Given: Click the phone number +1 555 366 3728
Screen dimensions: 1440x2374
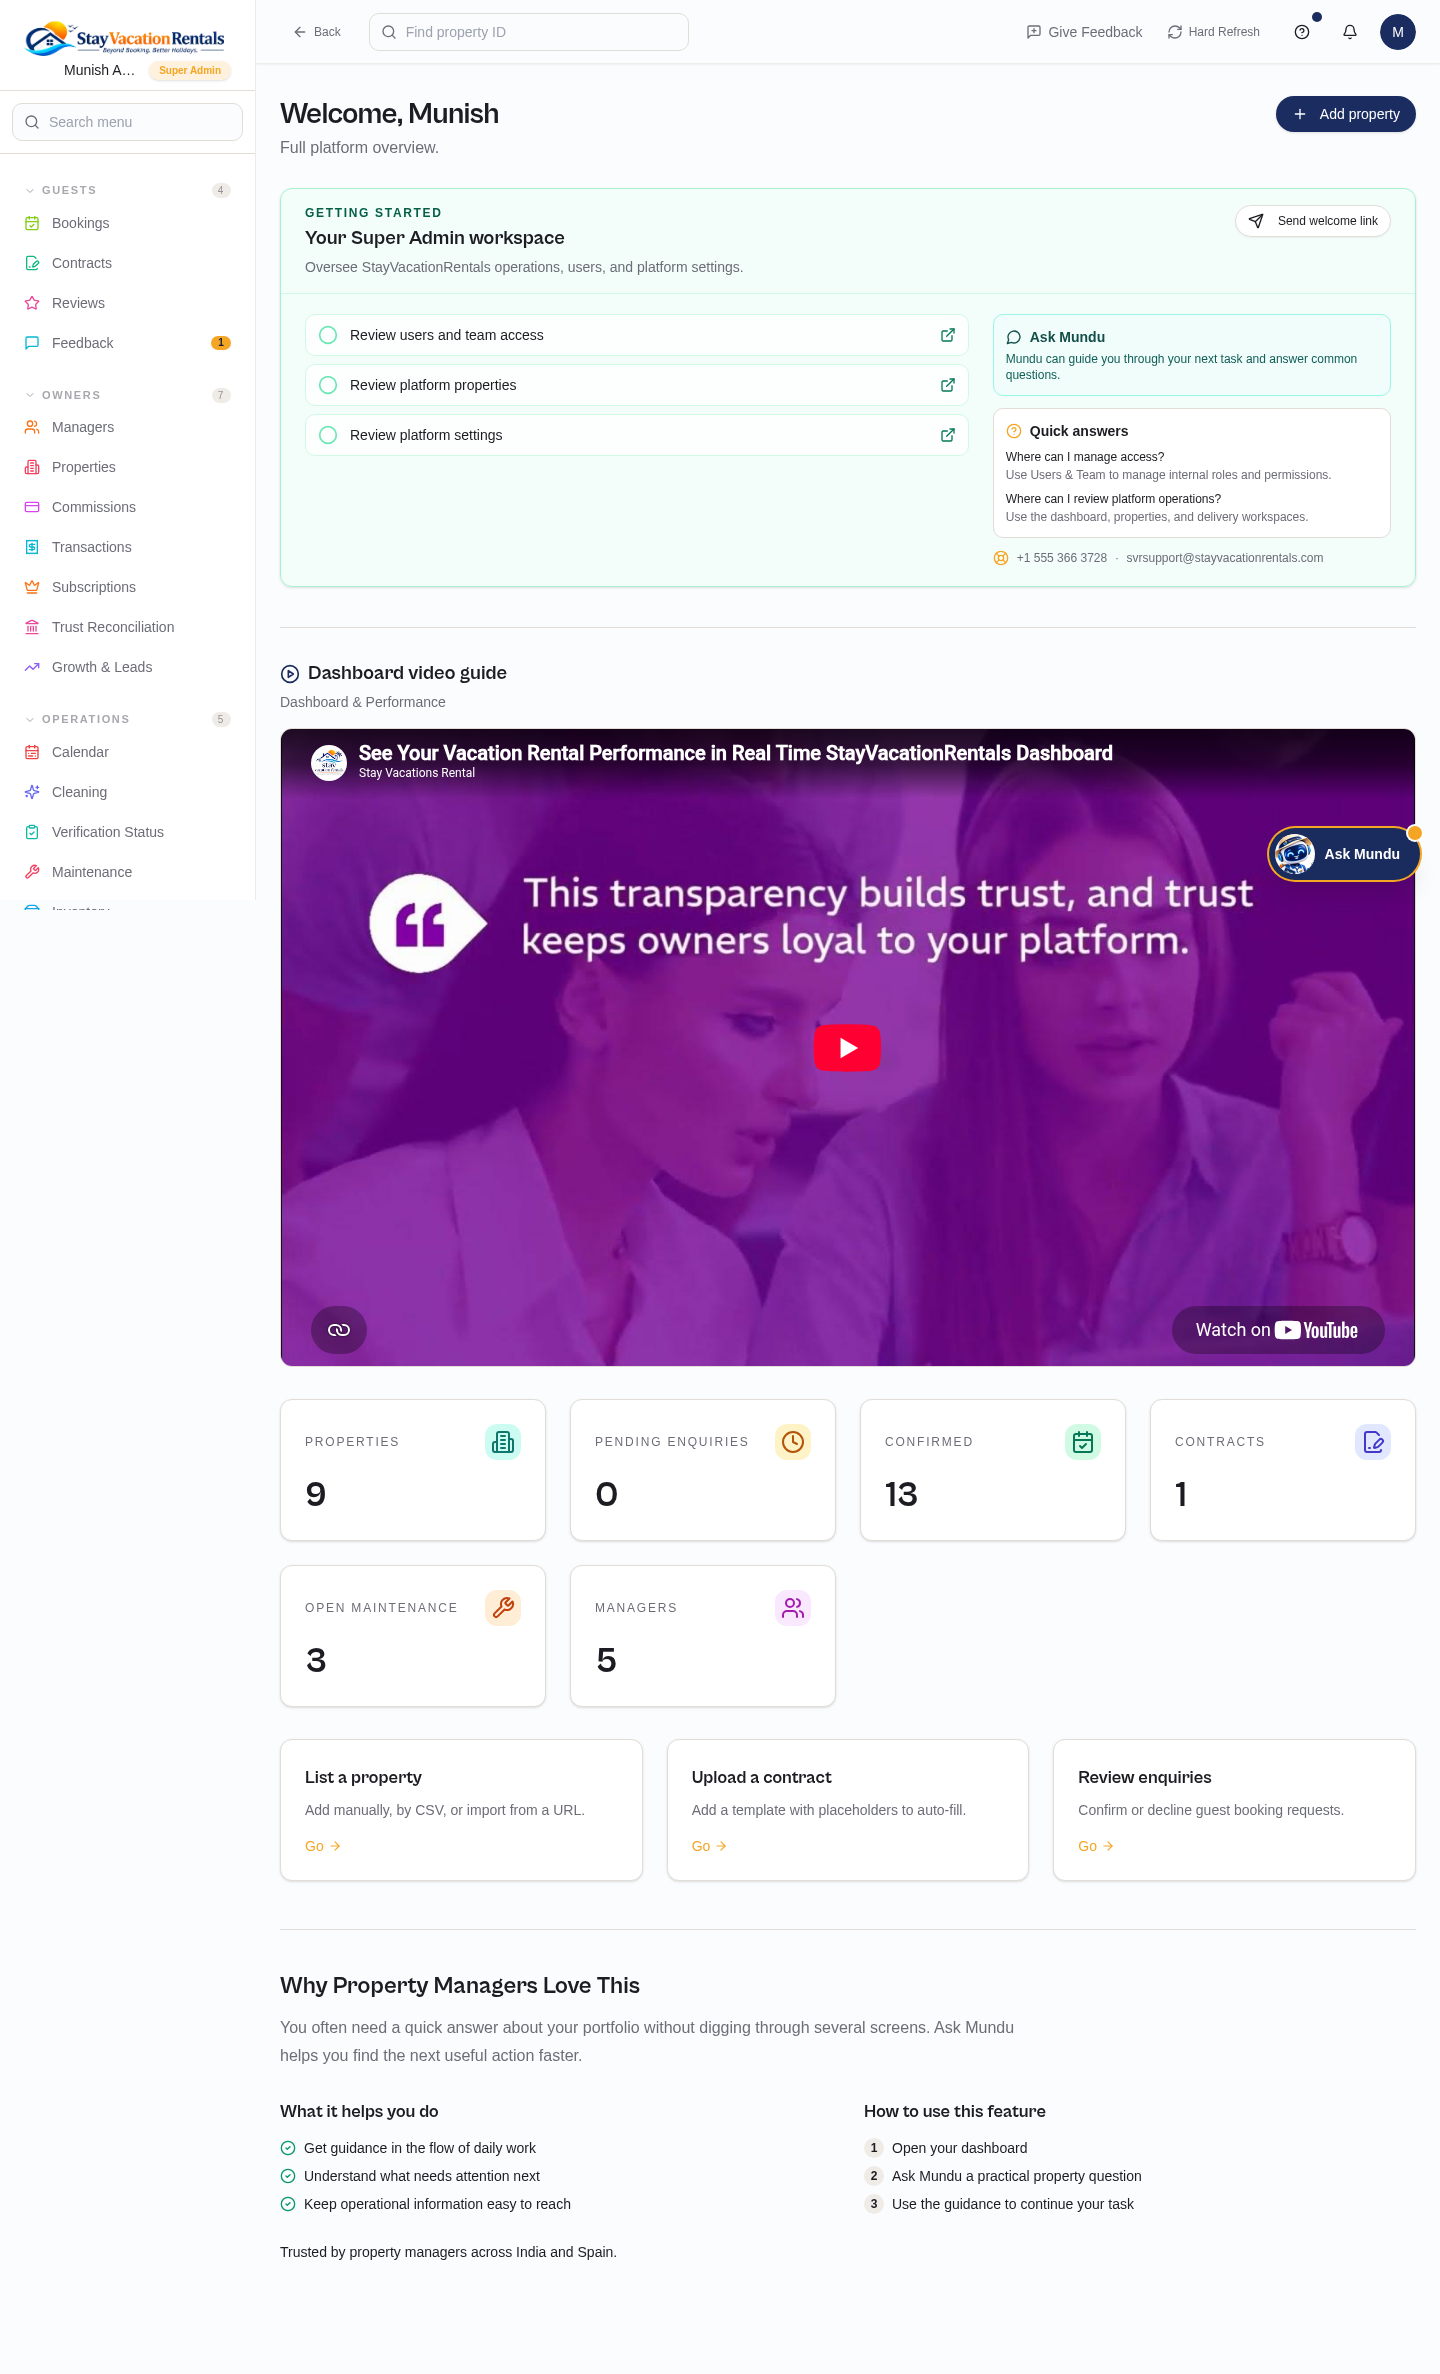Looking at the screenshot, I should pos(1062,558).
